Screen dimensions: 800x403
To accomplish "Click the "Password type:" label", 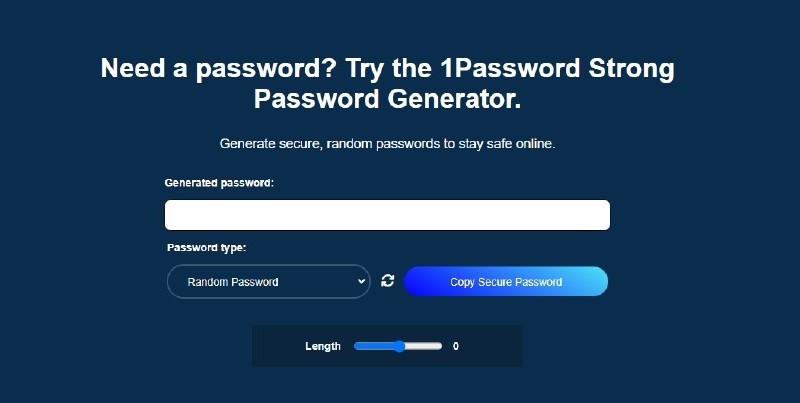I will 206,247.
